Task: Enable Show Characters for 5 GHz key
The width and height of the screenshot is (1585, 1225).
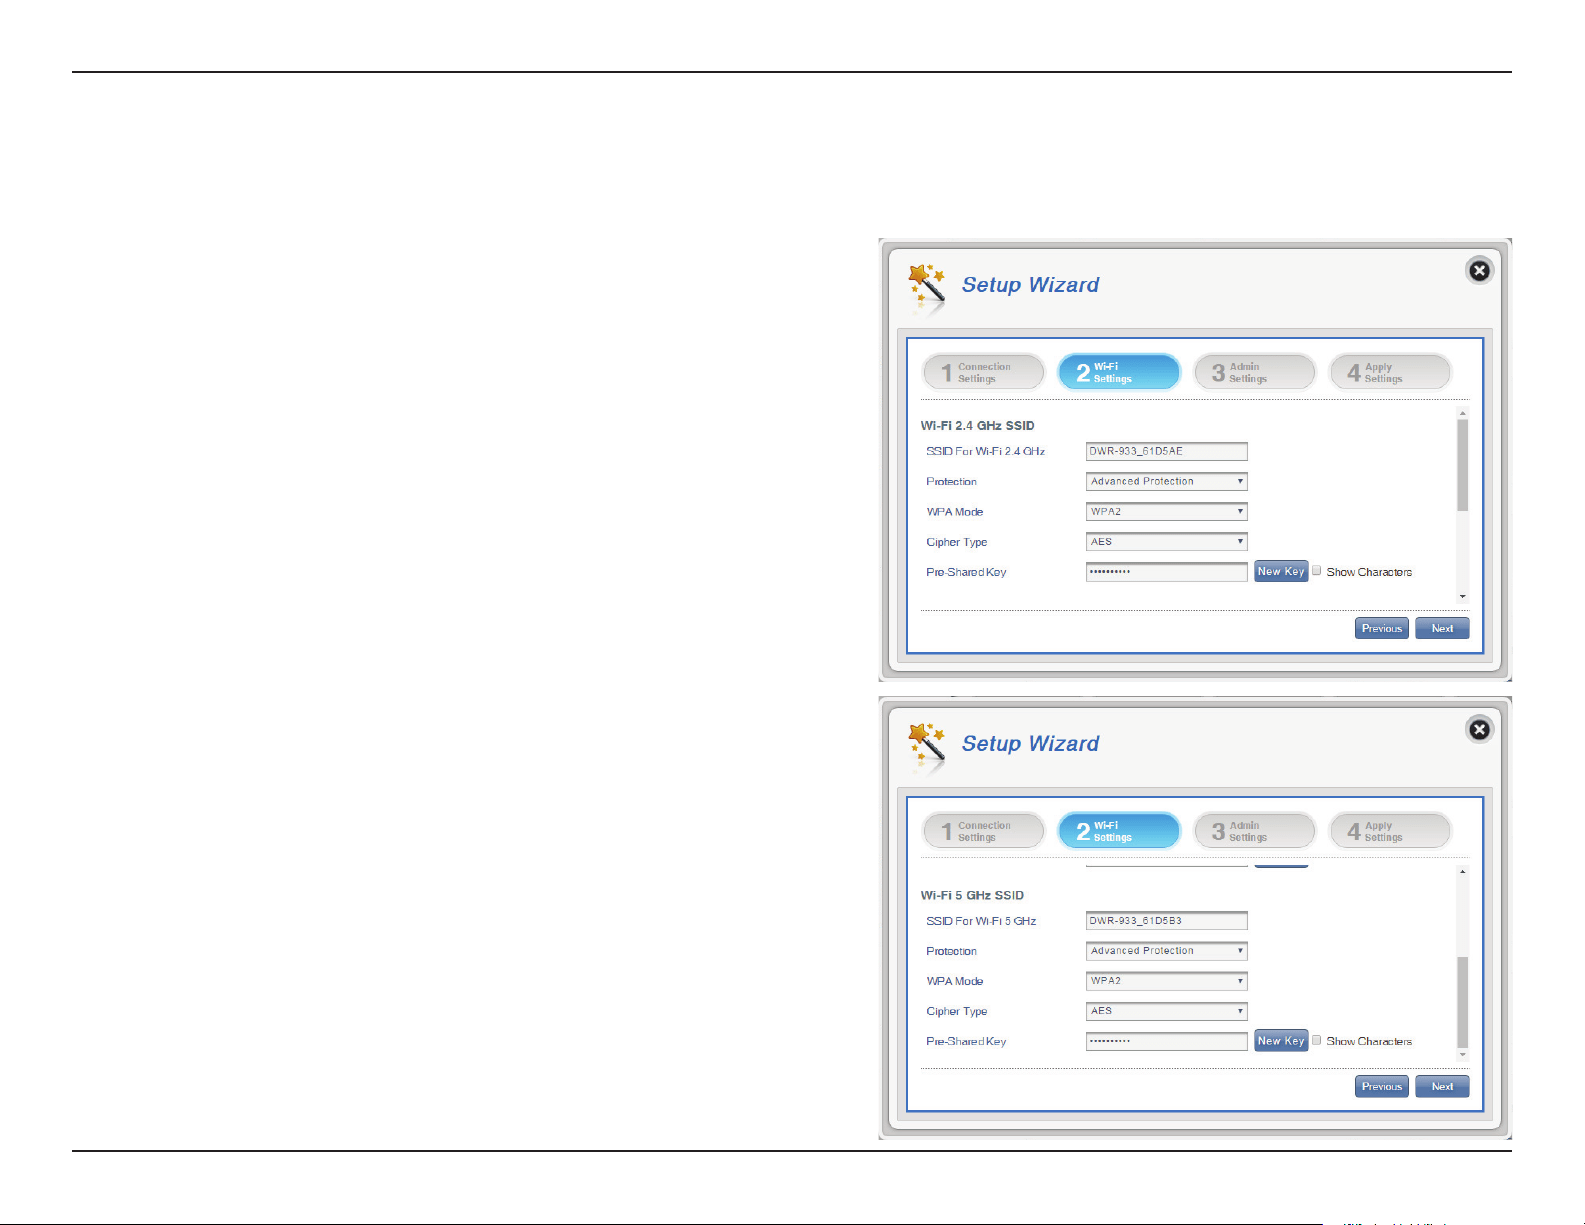Action: point(1317,1040)
